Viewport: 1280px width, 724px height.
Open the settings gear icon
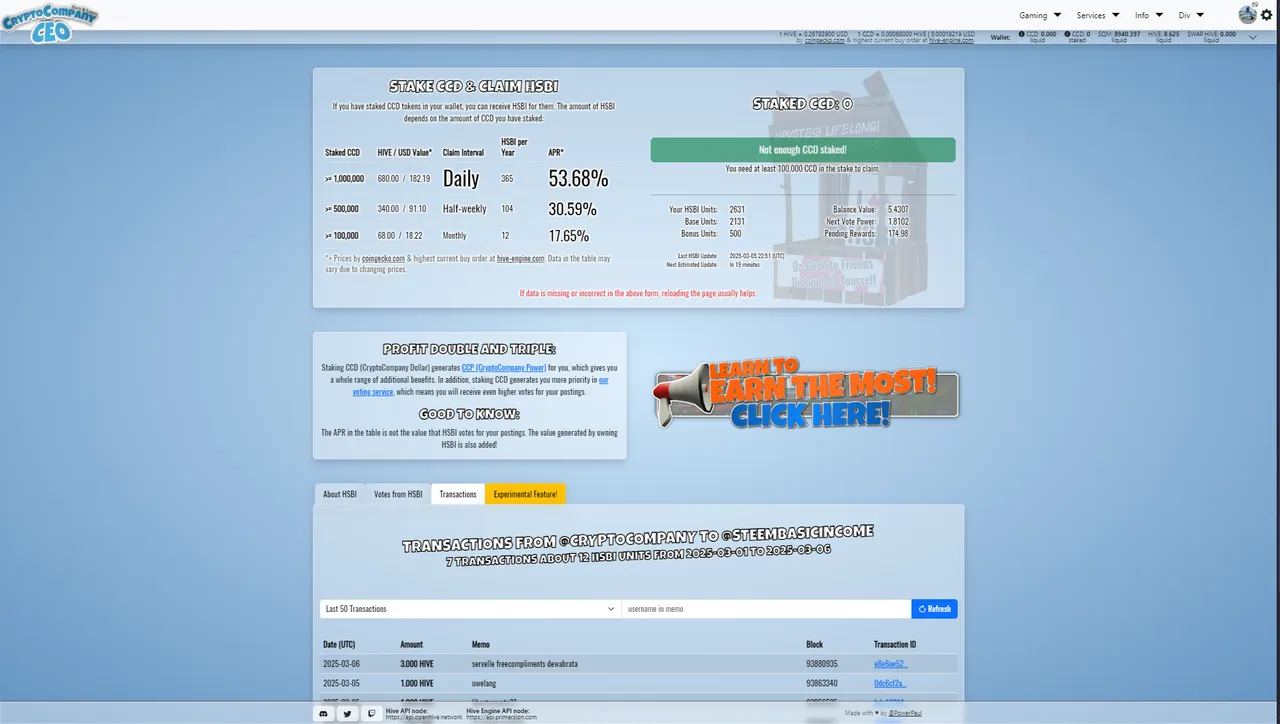pyautogui.click(x=1266, y=15)
